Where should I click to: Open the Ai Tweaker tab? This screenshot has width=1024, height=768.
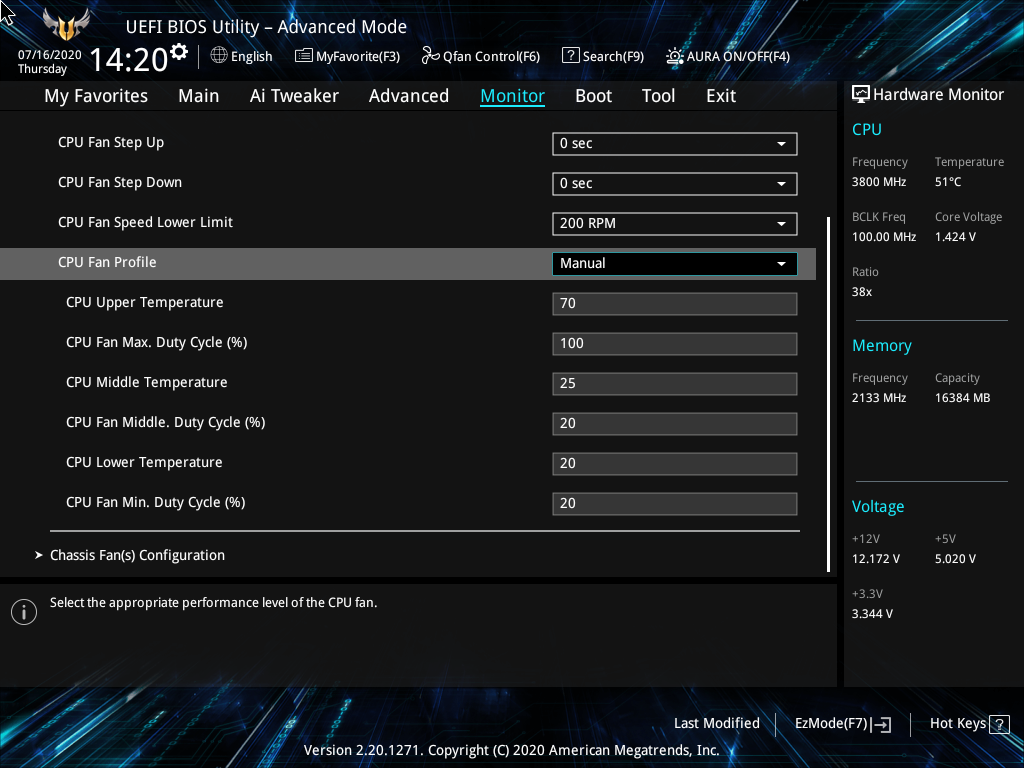click(x=294, y=96)
